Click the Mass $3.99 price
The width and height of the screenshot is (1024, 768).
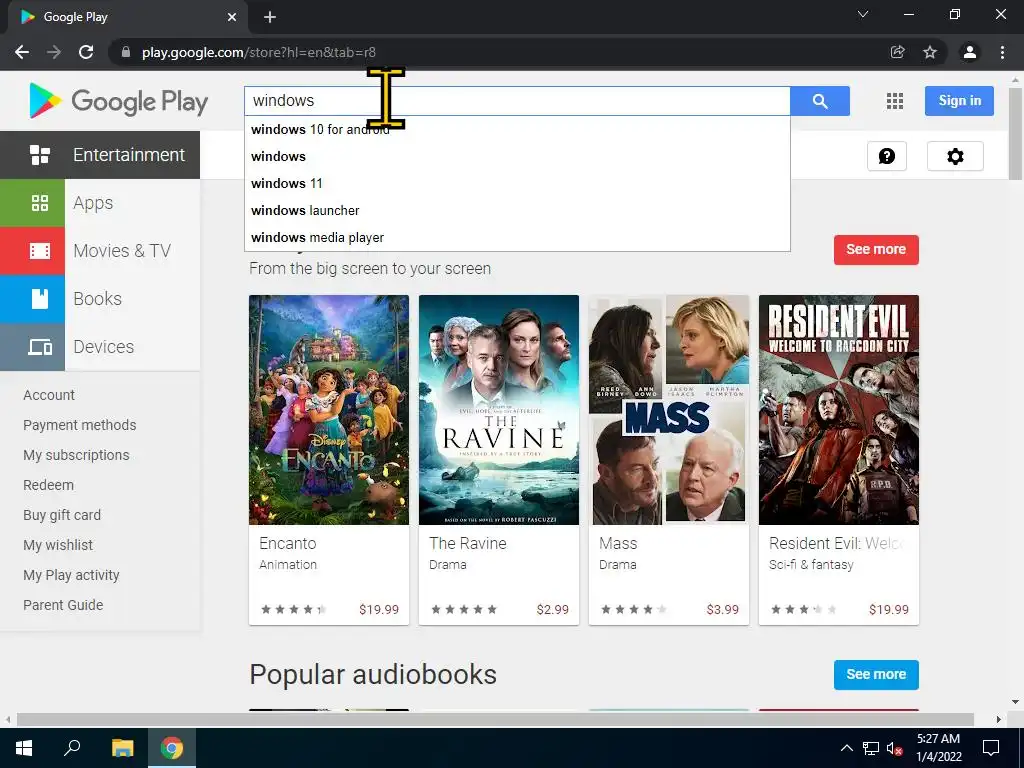tap(722, 609)
